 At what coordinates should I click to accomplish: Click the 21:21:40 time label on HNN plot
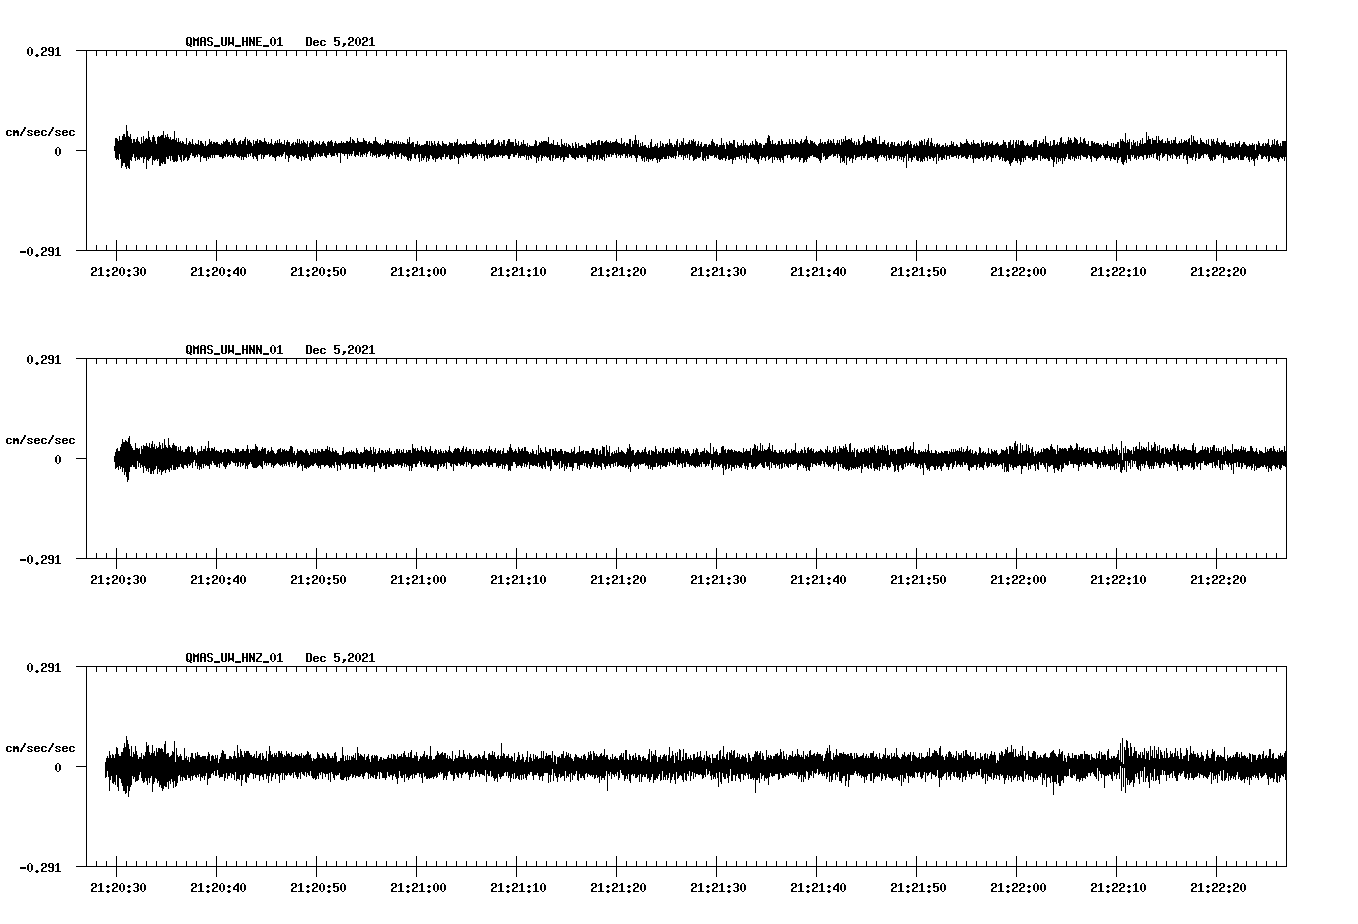pos(818,580)
